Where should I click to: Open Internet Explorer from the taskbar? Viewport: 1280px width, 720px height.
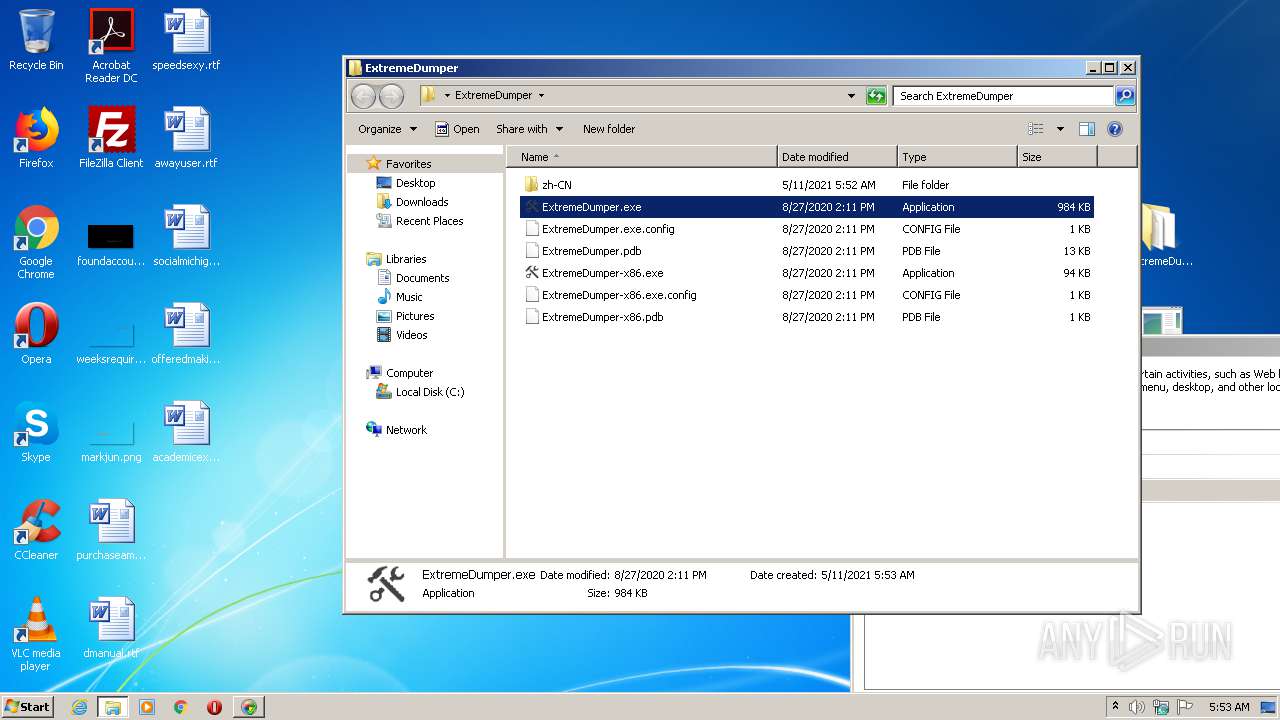click(79, 707)
